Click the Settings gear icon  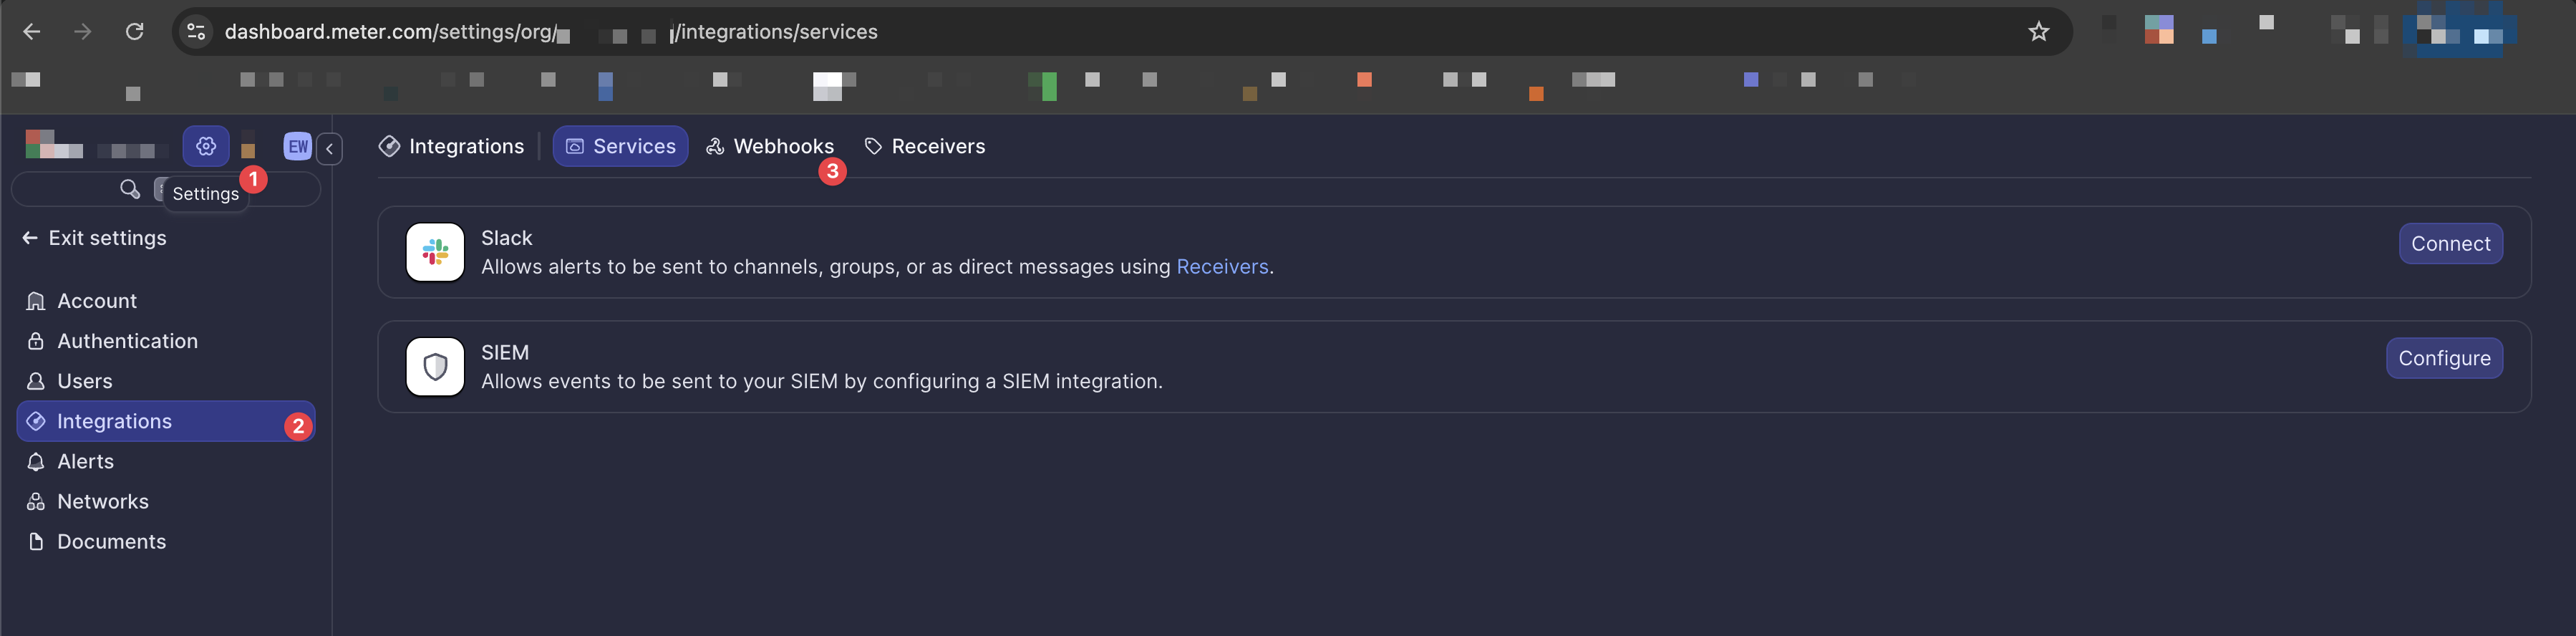point(205,146)
